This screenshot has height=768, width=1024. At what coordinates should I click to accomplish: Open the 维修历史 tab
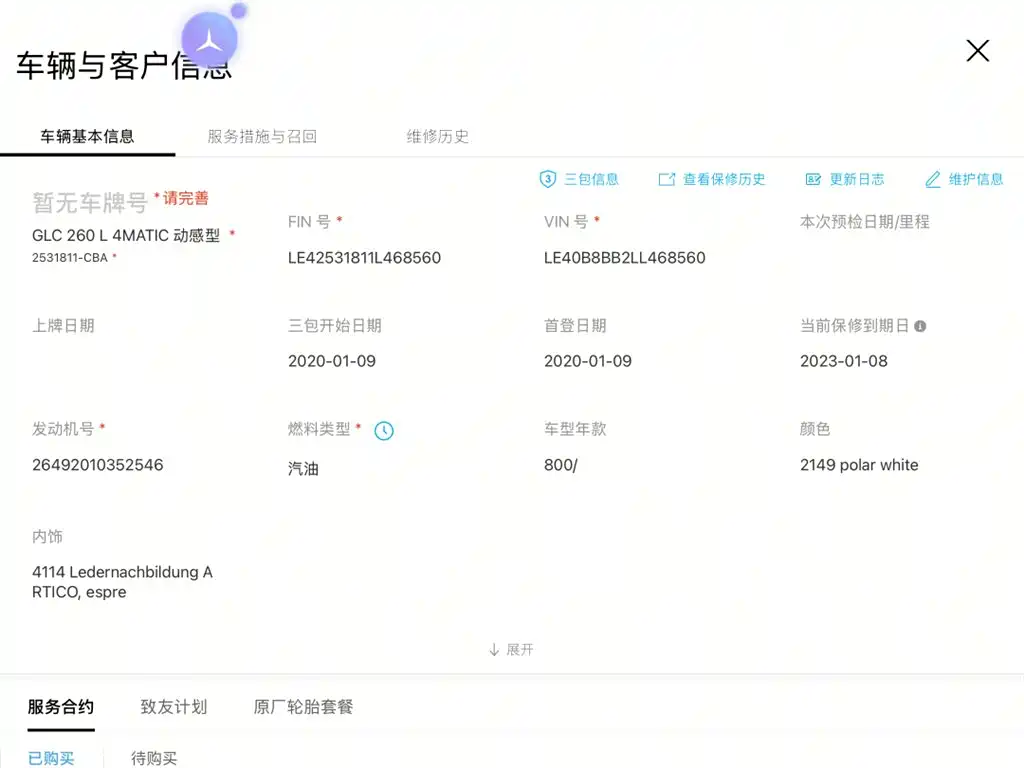[x=438, y=136]
